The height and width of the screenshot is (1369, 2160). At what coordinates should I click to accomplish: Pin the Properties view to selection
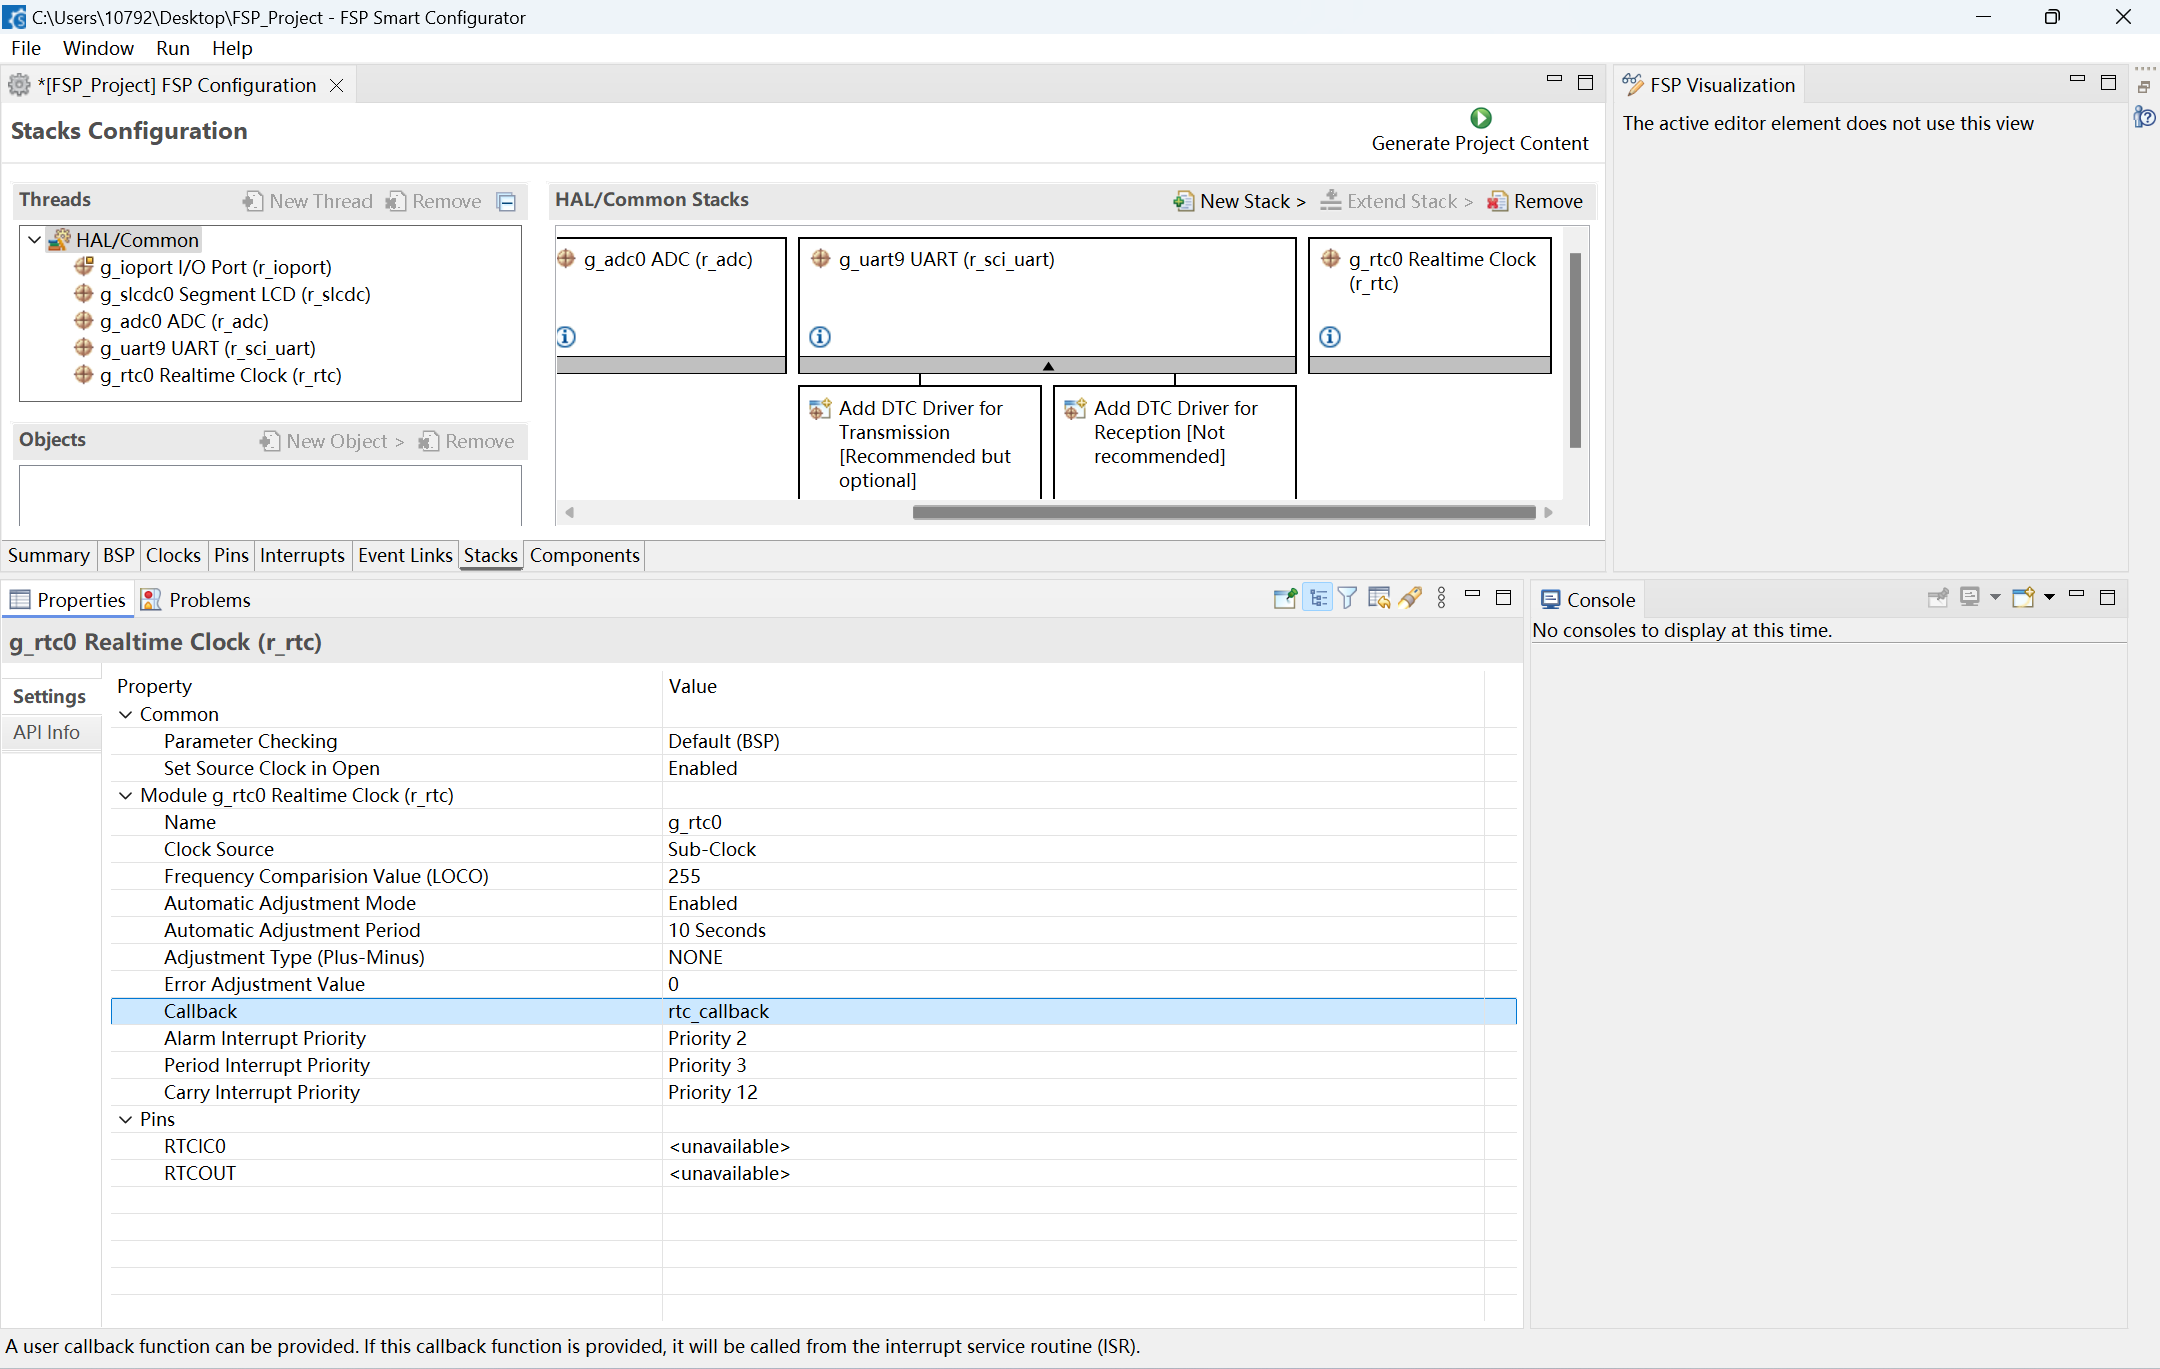tap(1285, 598)
